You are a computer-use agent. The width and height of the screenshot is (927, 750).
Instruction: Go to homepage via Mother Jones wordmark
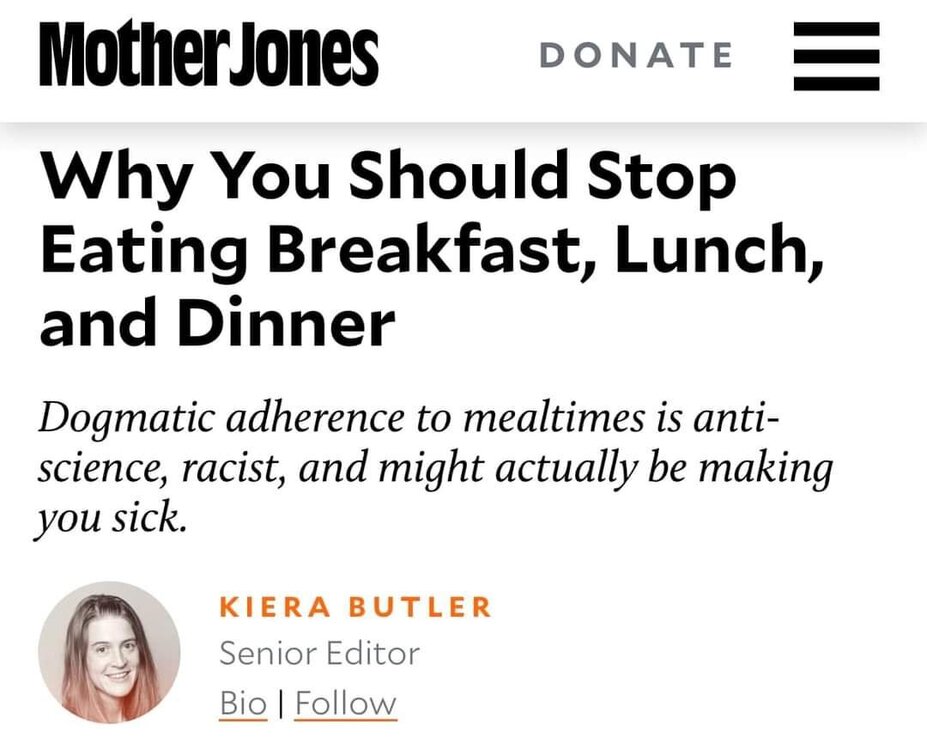[x=209, y=56]
